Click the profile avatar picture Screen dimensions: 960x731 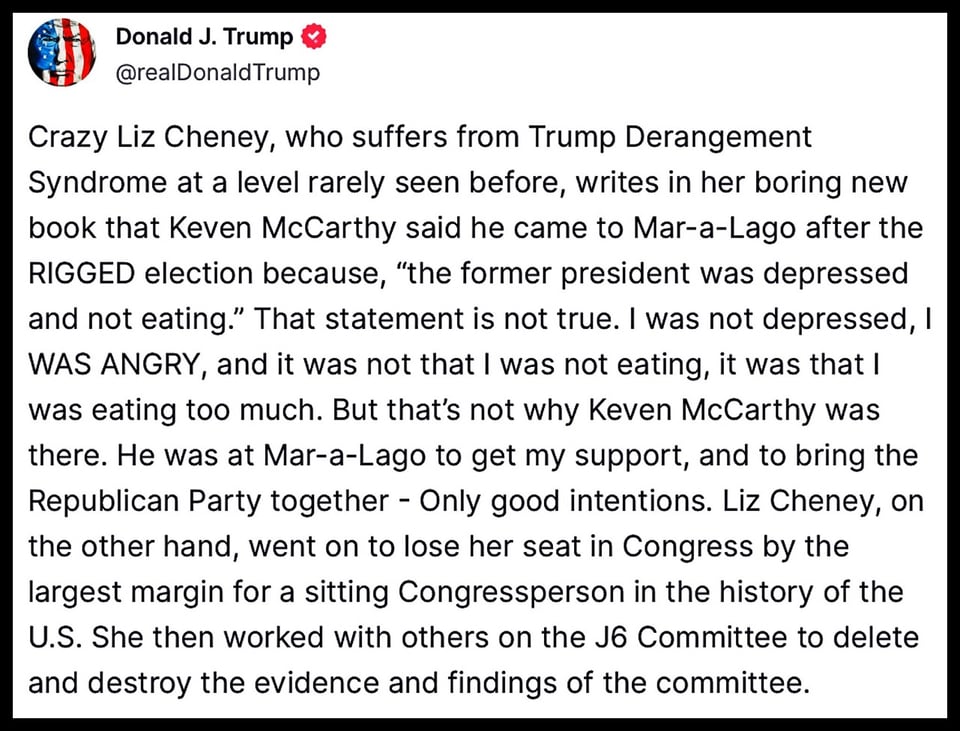(61, 53)
